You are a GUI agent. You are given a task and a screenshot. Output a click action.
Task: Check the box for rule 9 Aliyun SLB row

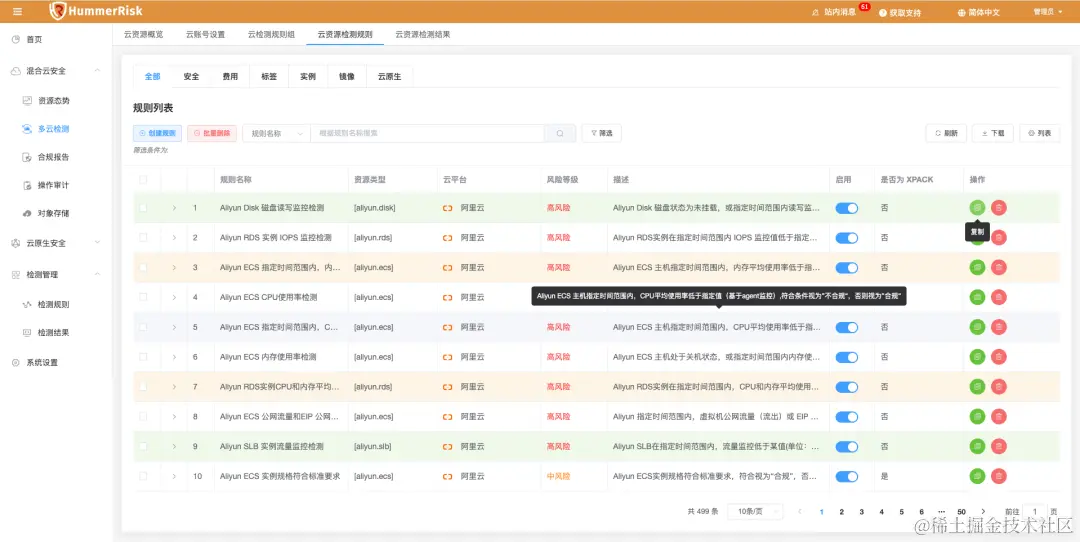point(143,446)
